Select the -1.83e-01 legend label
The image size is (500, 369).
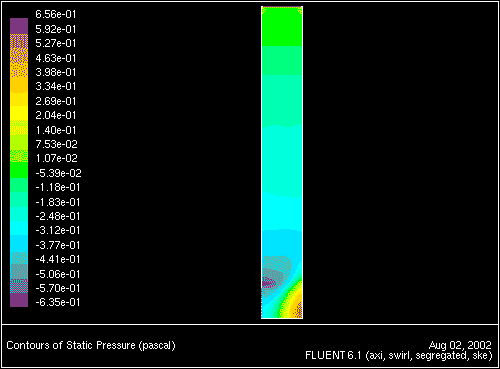point(58,202)
